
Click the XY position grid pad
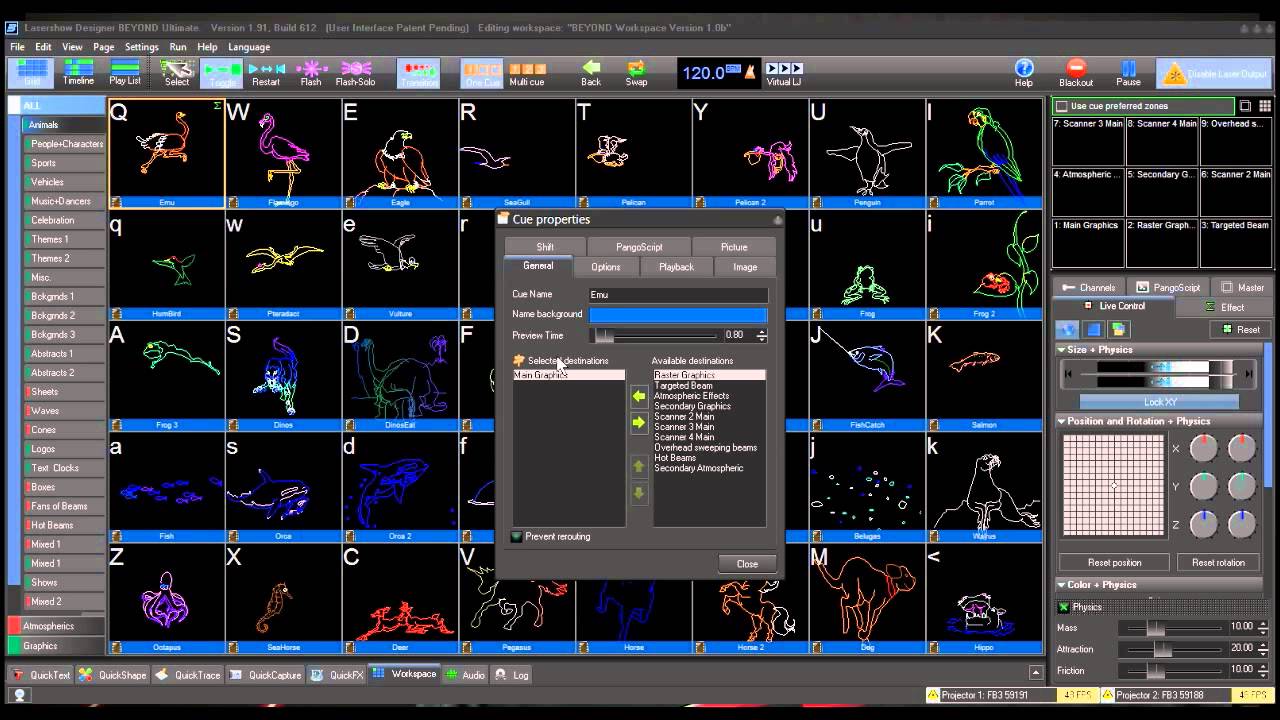(1114, 486)
